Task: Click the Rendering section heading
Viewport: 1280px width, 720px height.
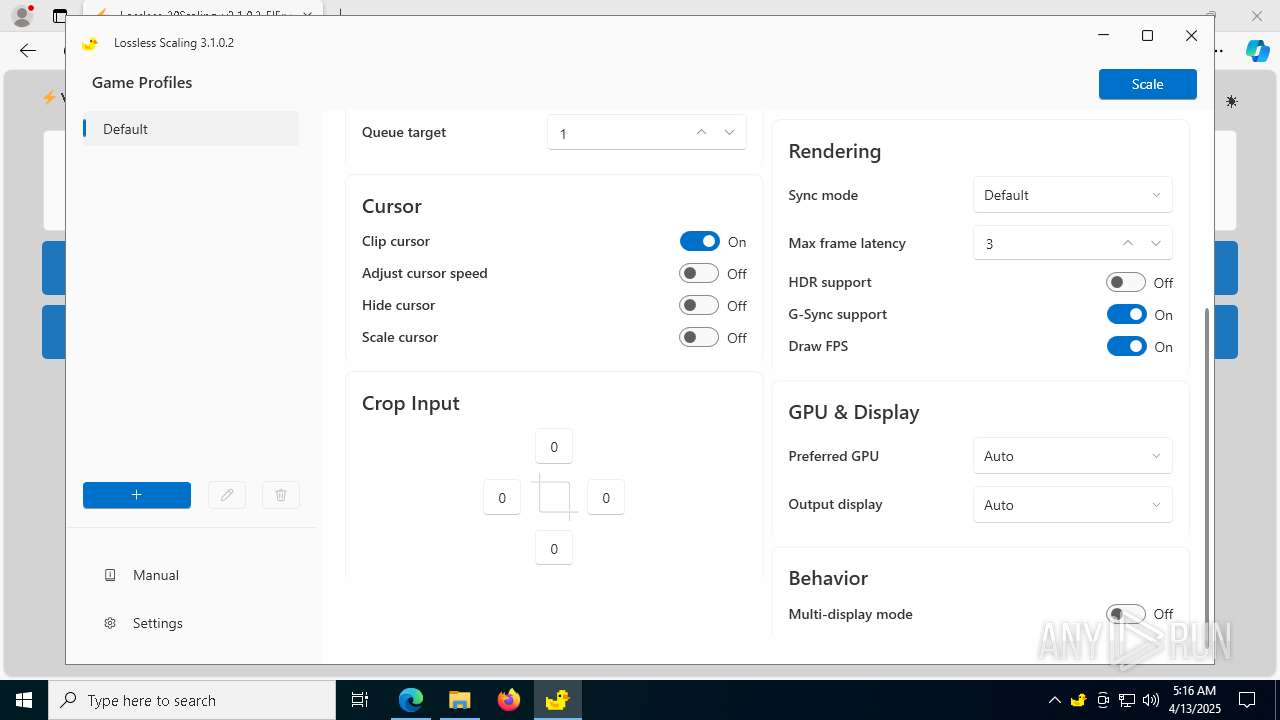Action: [x=835, y=151]
